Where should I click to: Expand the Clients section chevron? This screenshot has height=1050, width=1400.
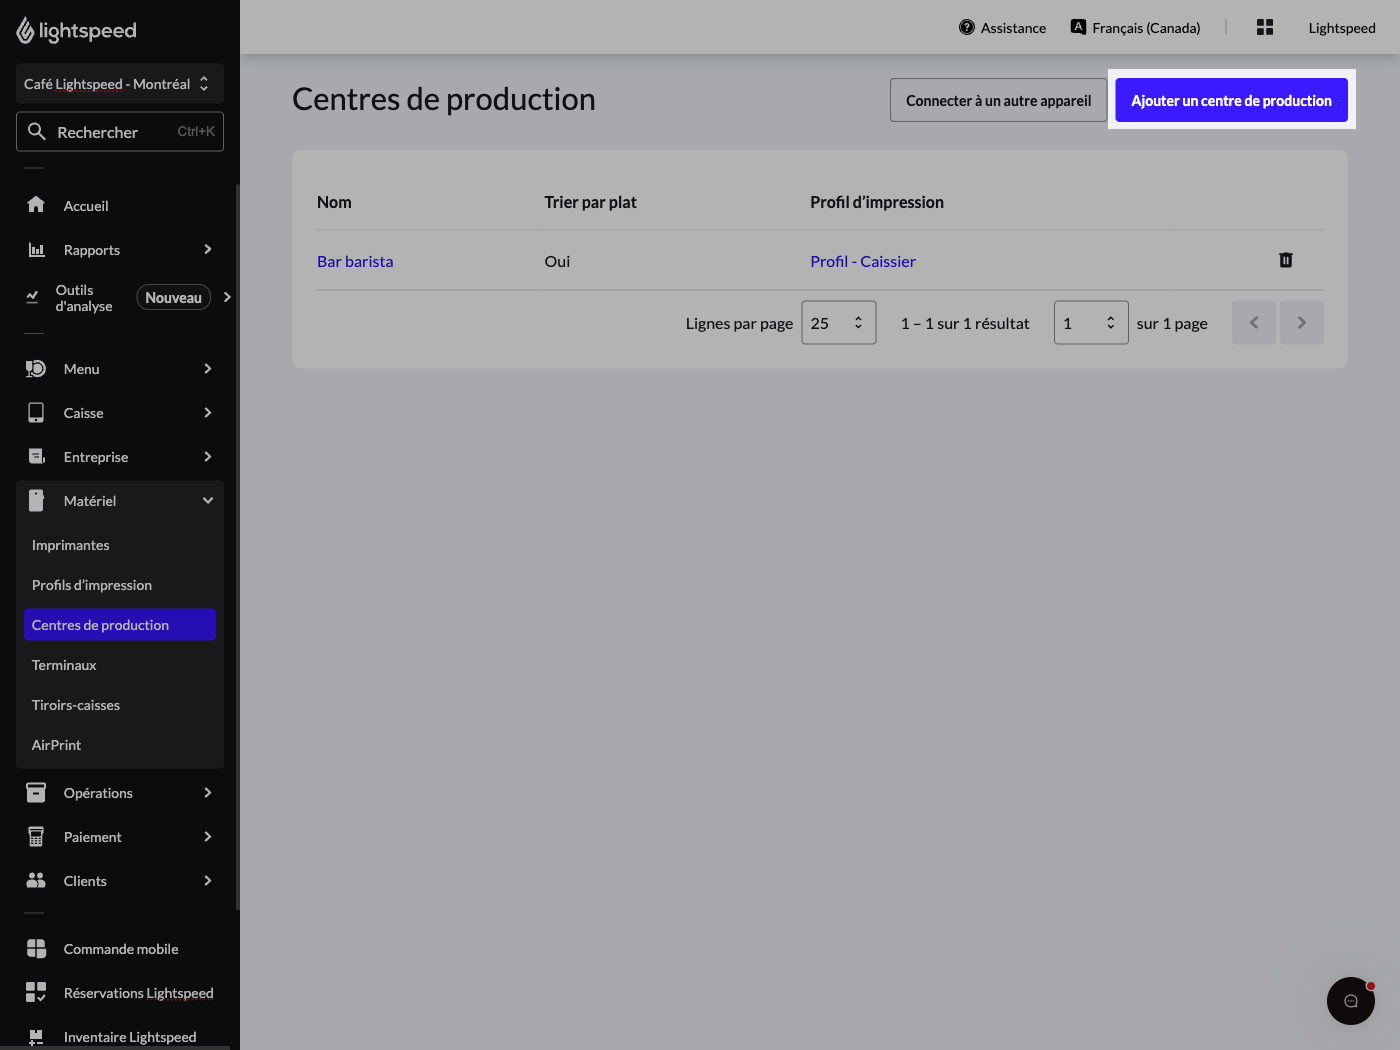tap(208, 881)
